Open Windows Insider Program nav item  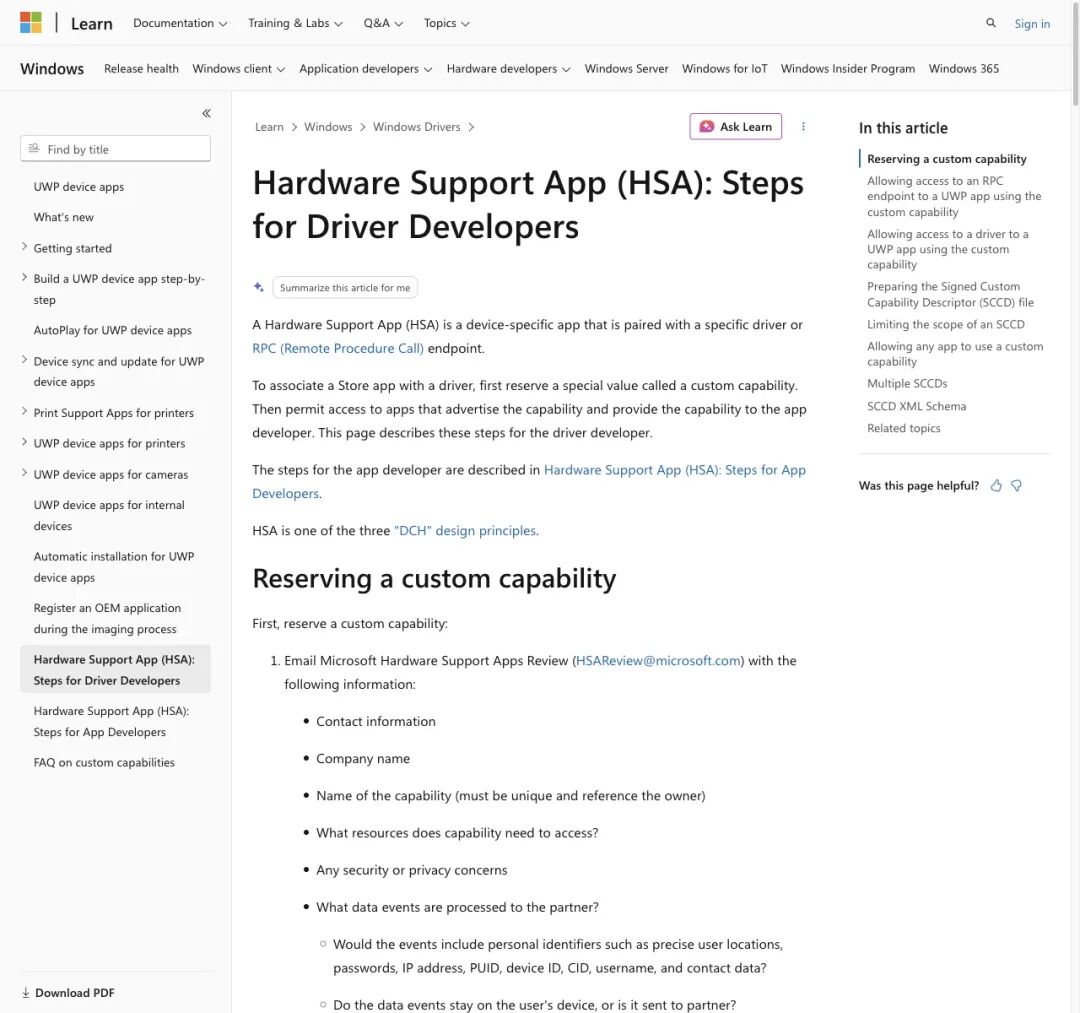(847, 69)
